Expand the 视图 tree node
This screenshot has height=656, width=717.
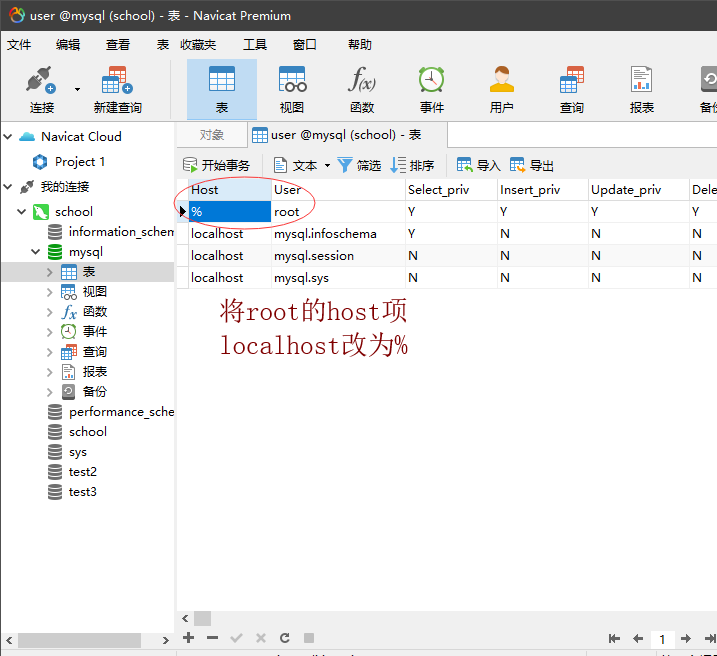point(49,292)
